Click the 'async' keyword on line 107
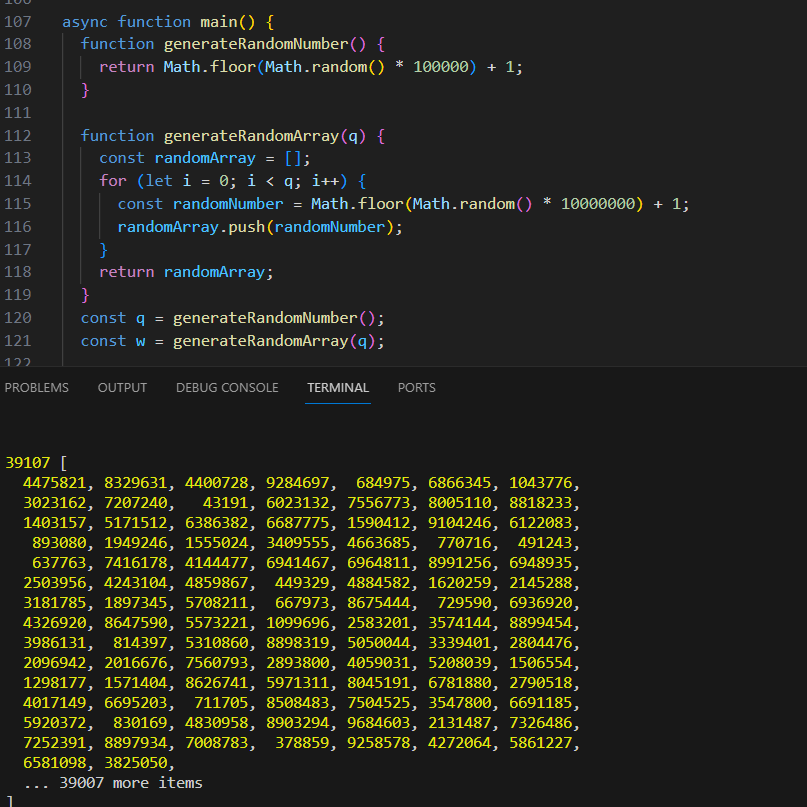 85,22
